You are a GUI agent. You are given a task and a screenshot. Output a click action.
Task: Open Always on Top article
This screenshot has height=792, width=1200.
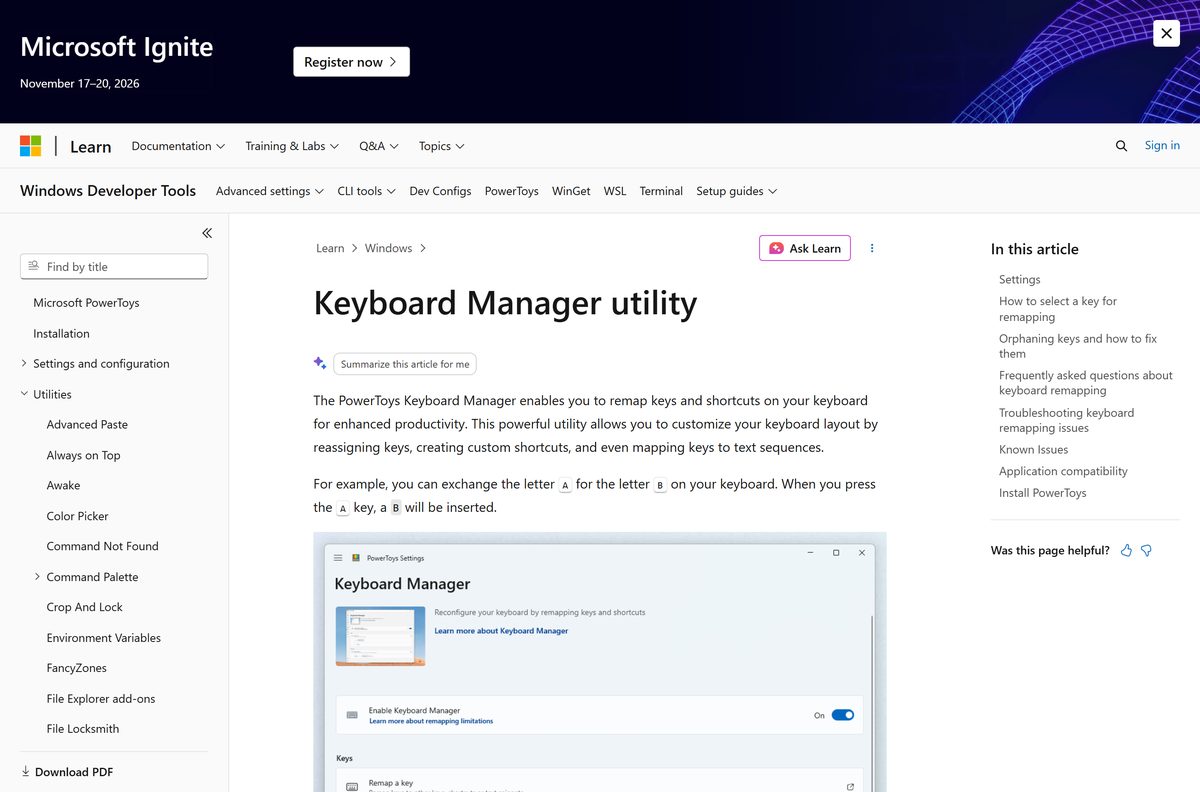click(x=83, y=455)
